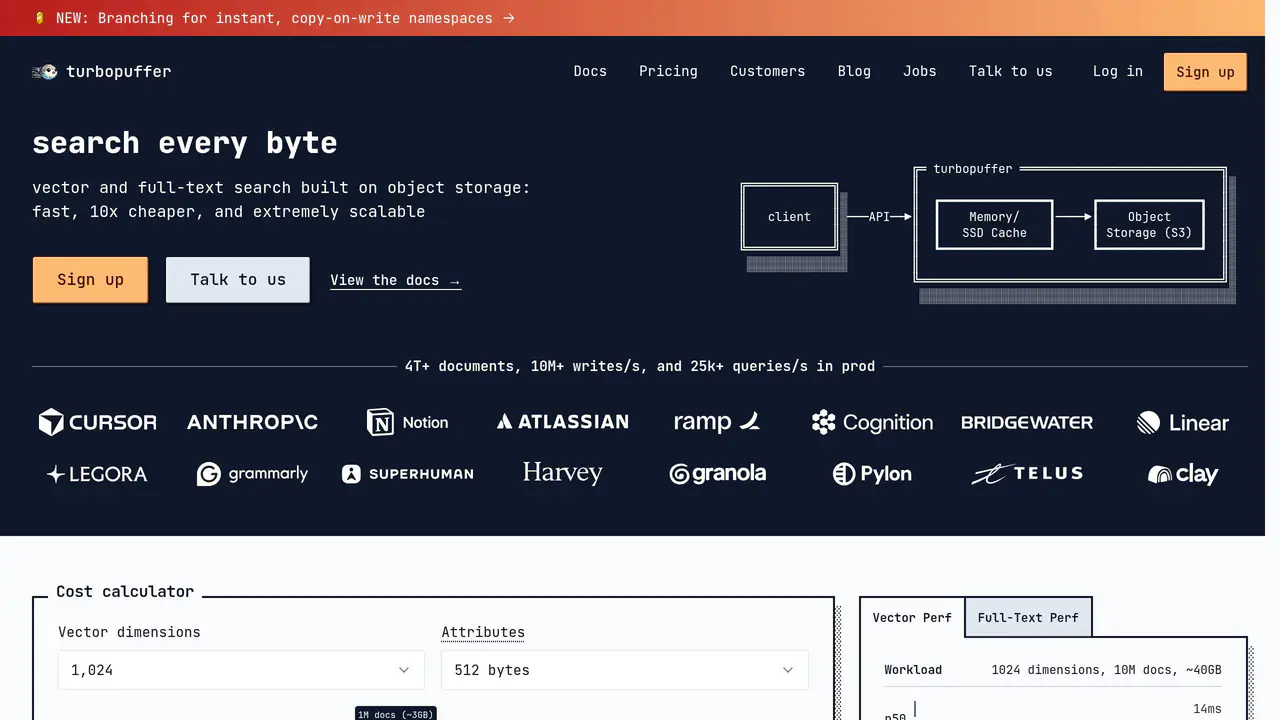This screenshot has width=1280, height=720.
Task: Click the '4T+ documents, 10M+ writes/s' stats text
Action: pos(640,366)
